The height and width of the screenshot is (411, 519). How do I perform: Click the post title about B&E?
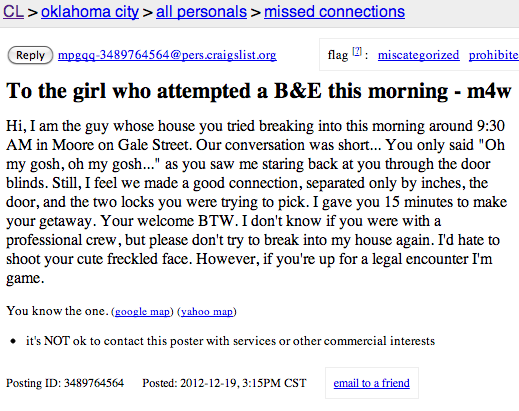pyautogui.click(x=259, y=91)
